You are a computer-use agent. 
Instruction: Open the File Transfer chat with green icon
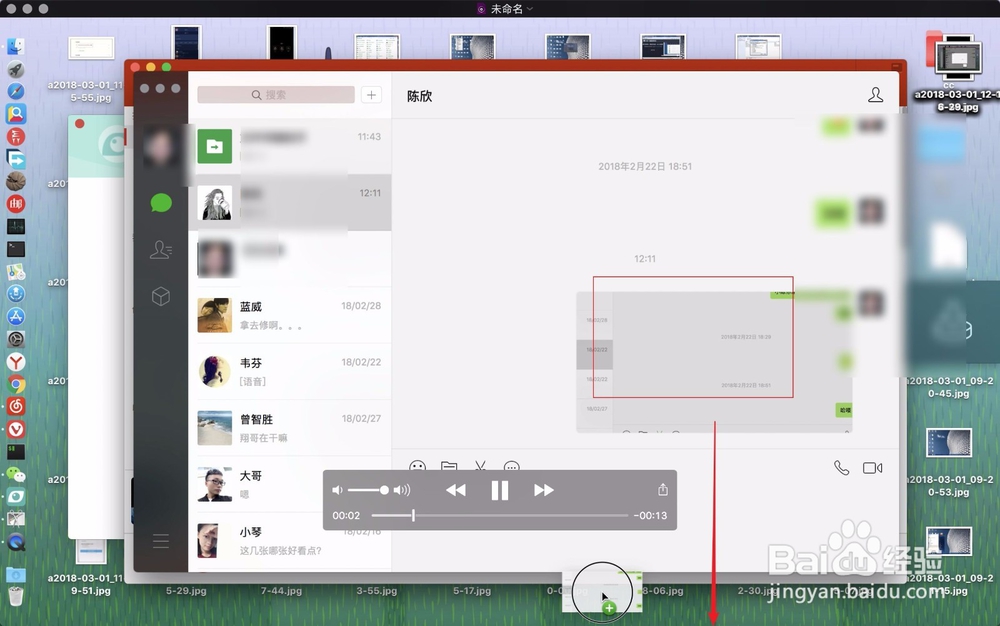click(290, 146)
